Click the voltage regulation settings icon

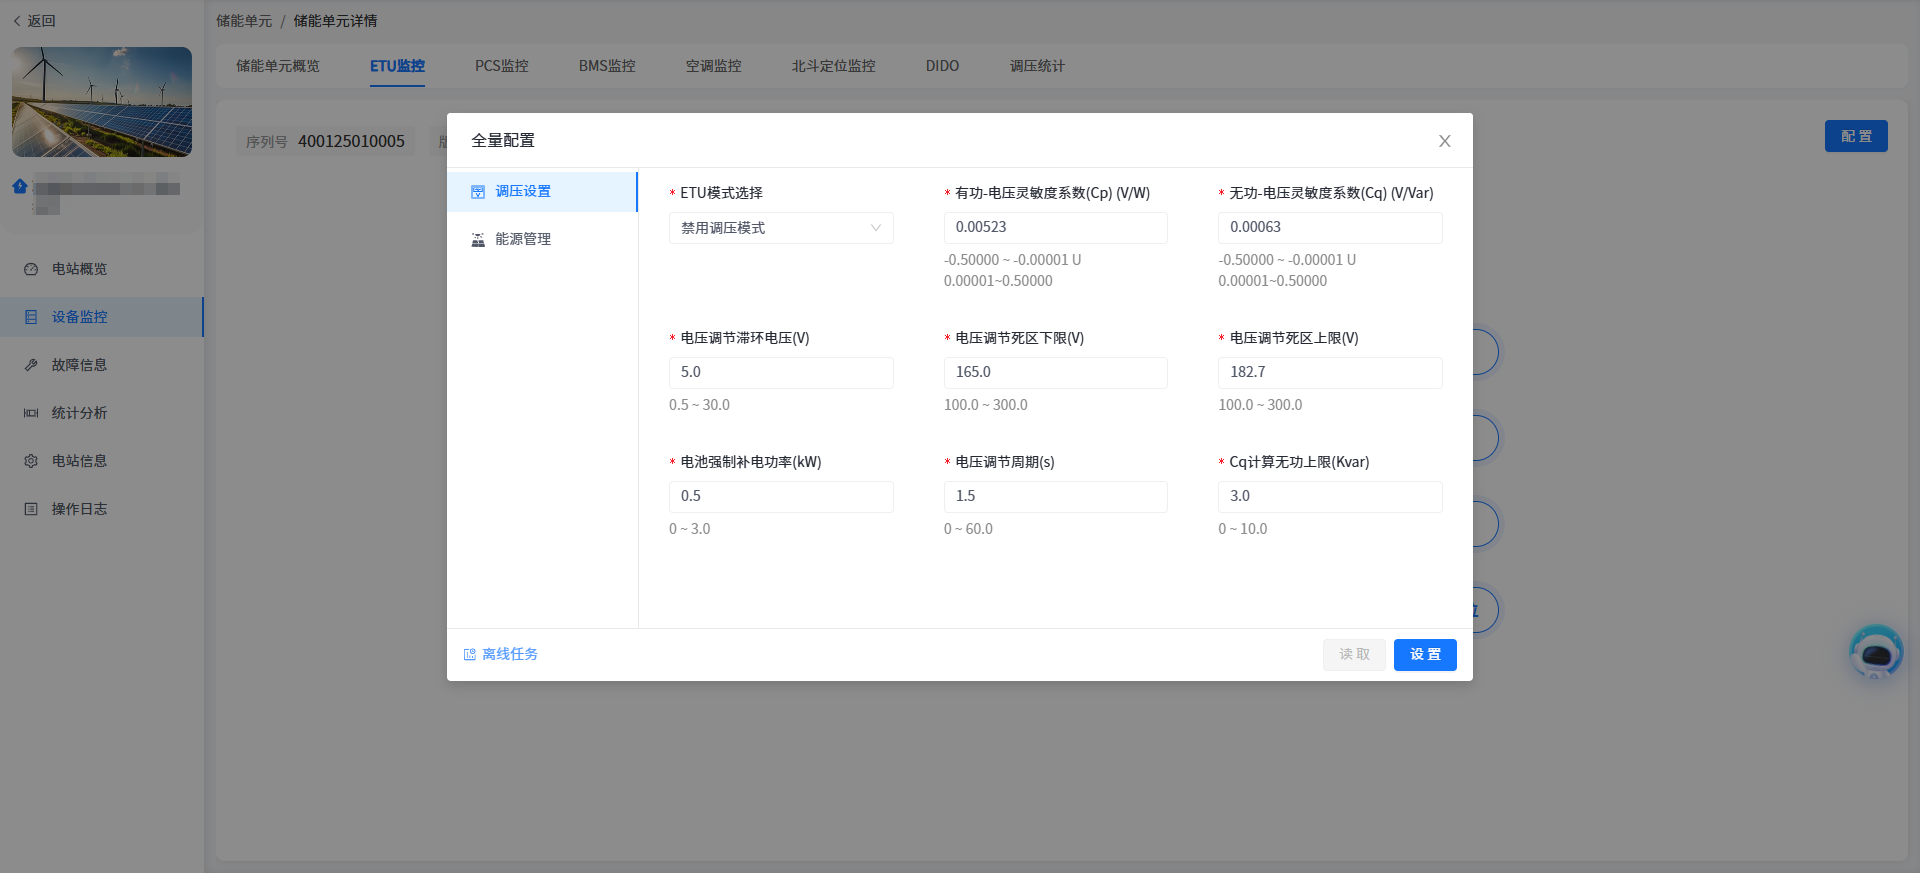(x=478, y=192)
